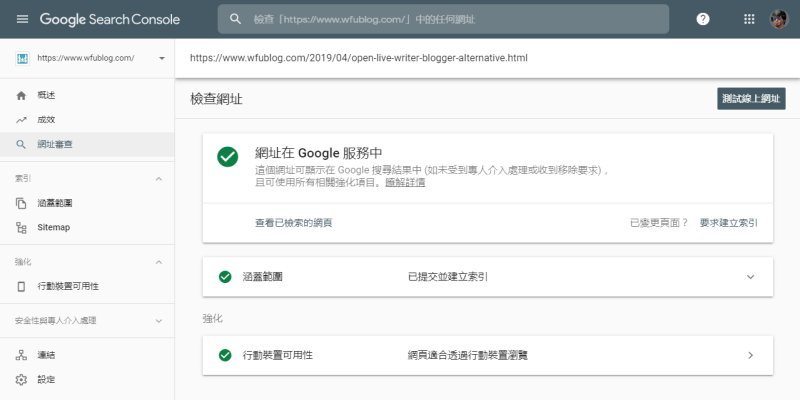Click the Google Search Console logo
The image size is (800, 400).
click(x=110, y=19)
